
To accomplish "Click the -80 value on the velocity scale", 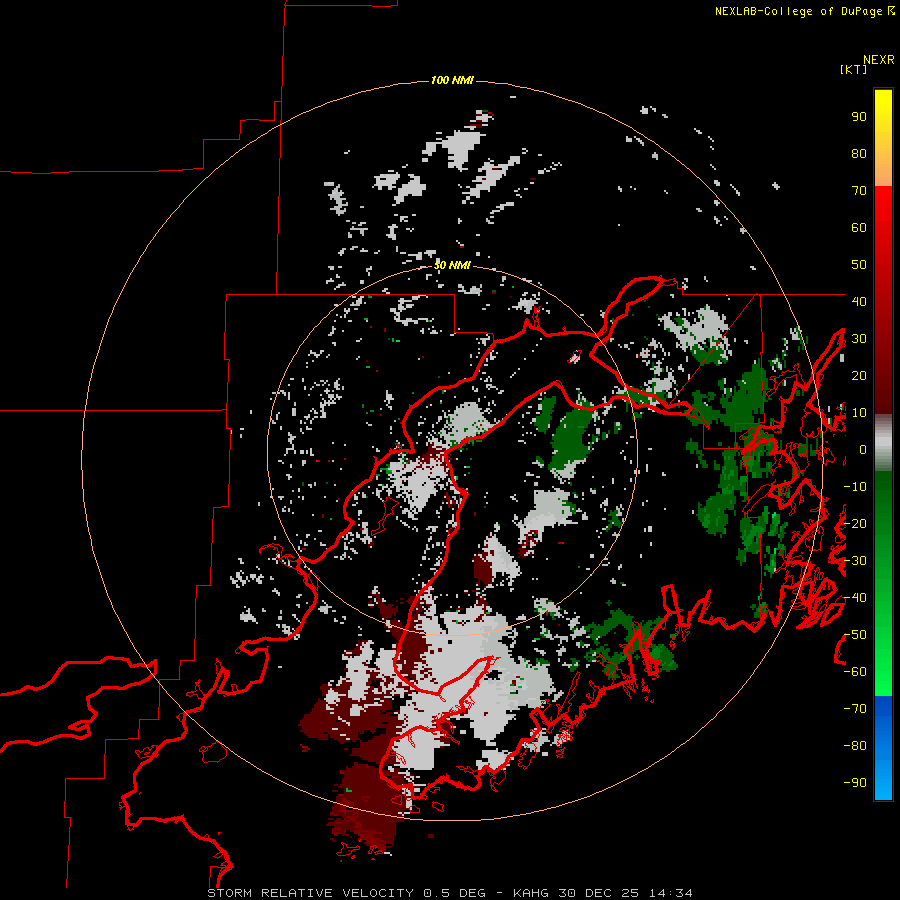I will tap(855, 746).
